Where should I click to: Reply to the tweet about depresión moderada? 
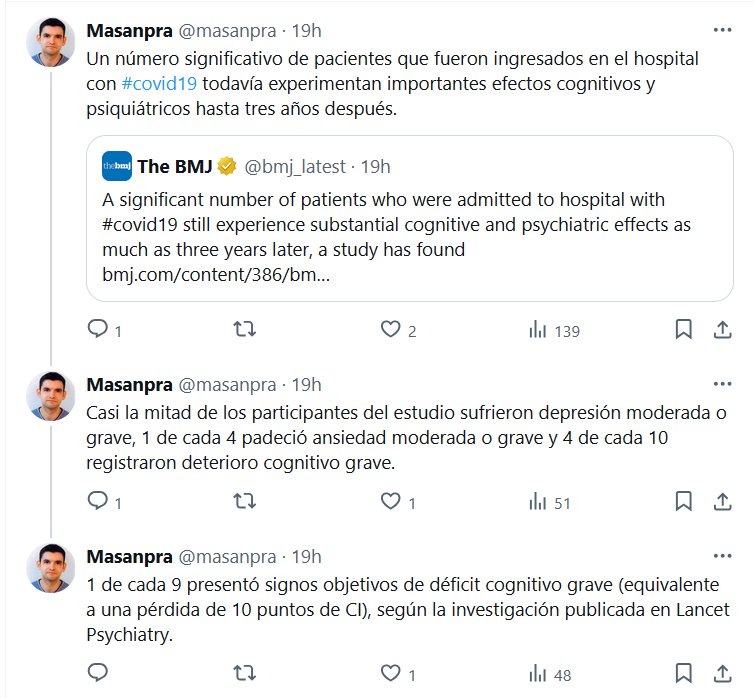coord(97,501)
